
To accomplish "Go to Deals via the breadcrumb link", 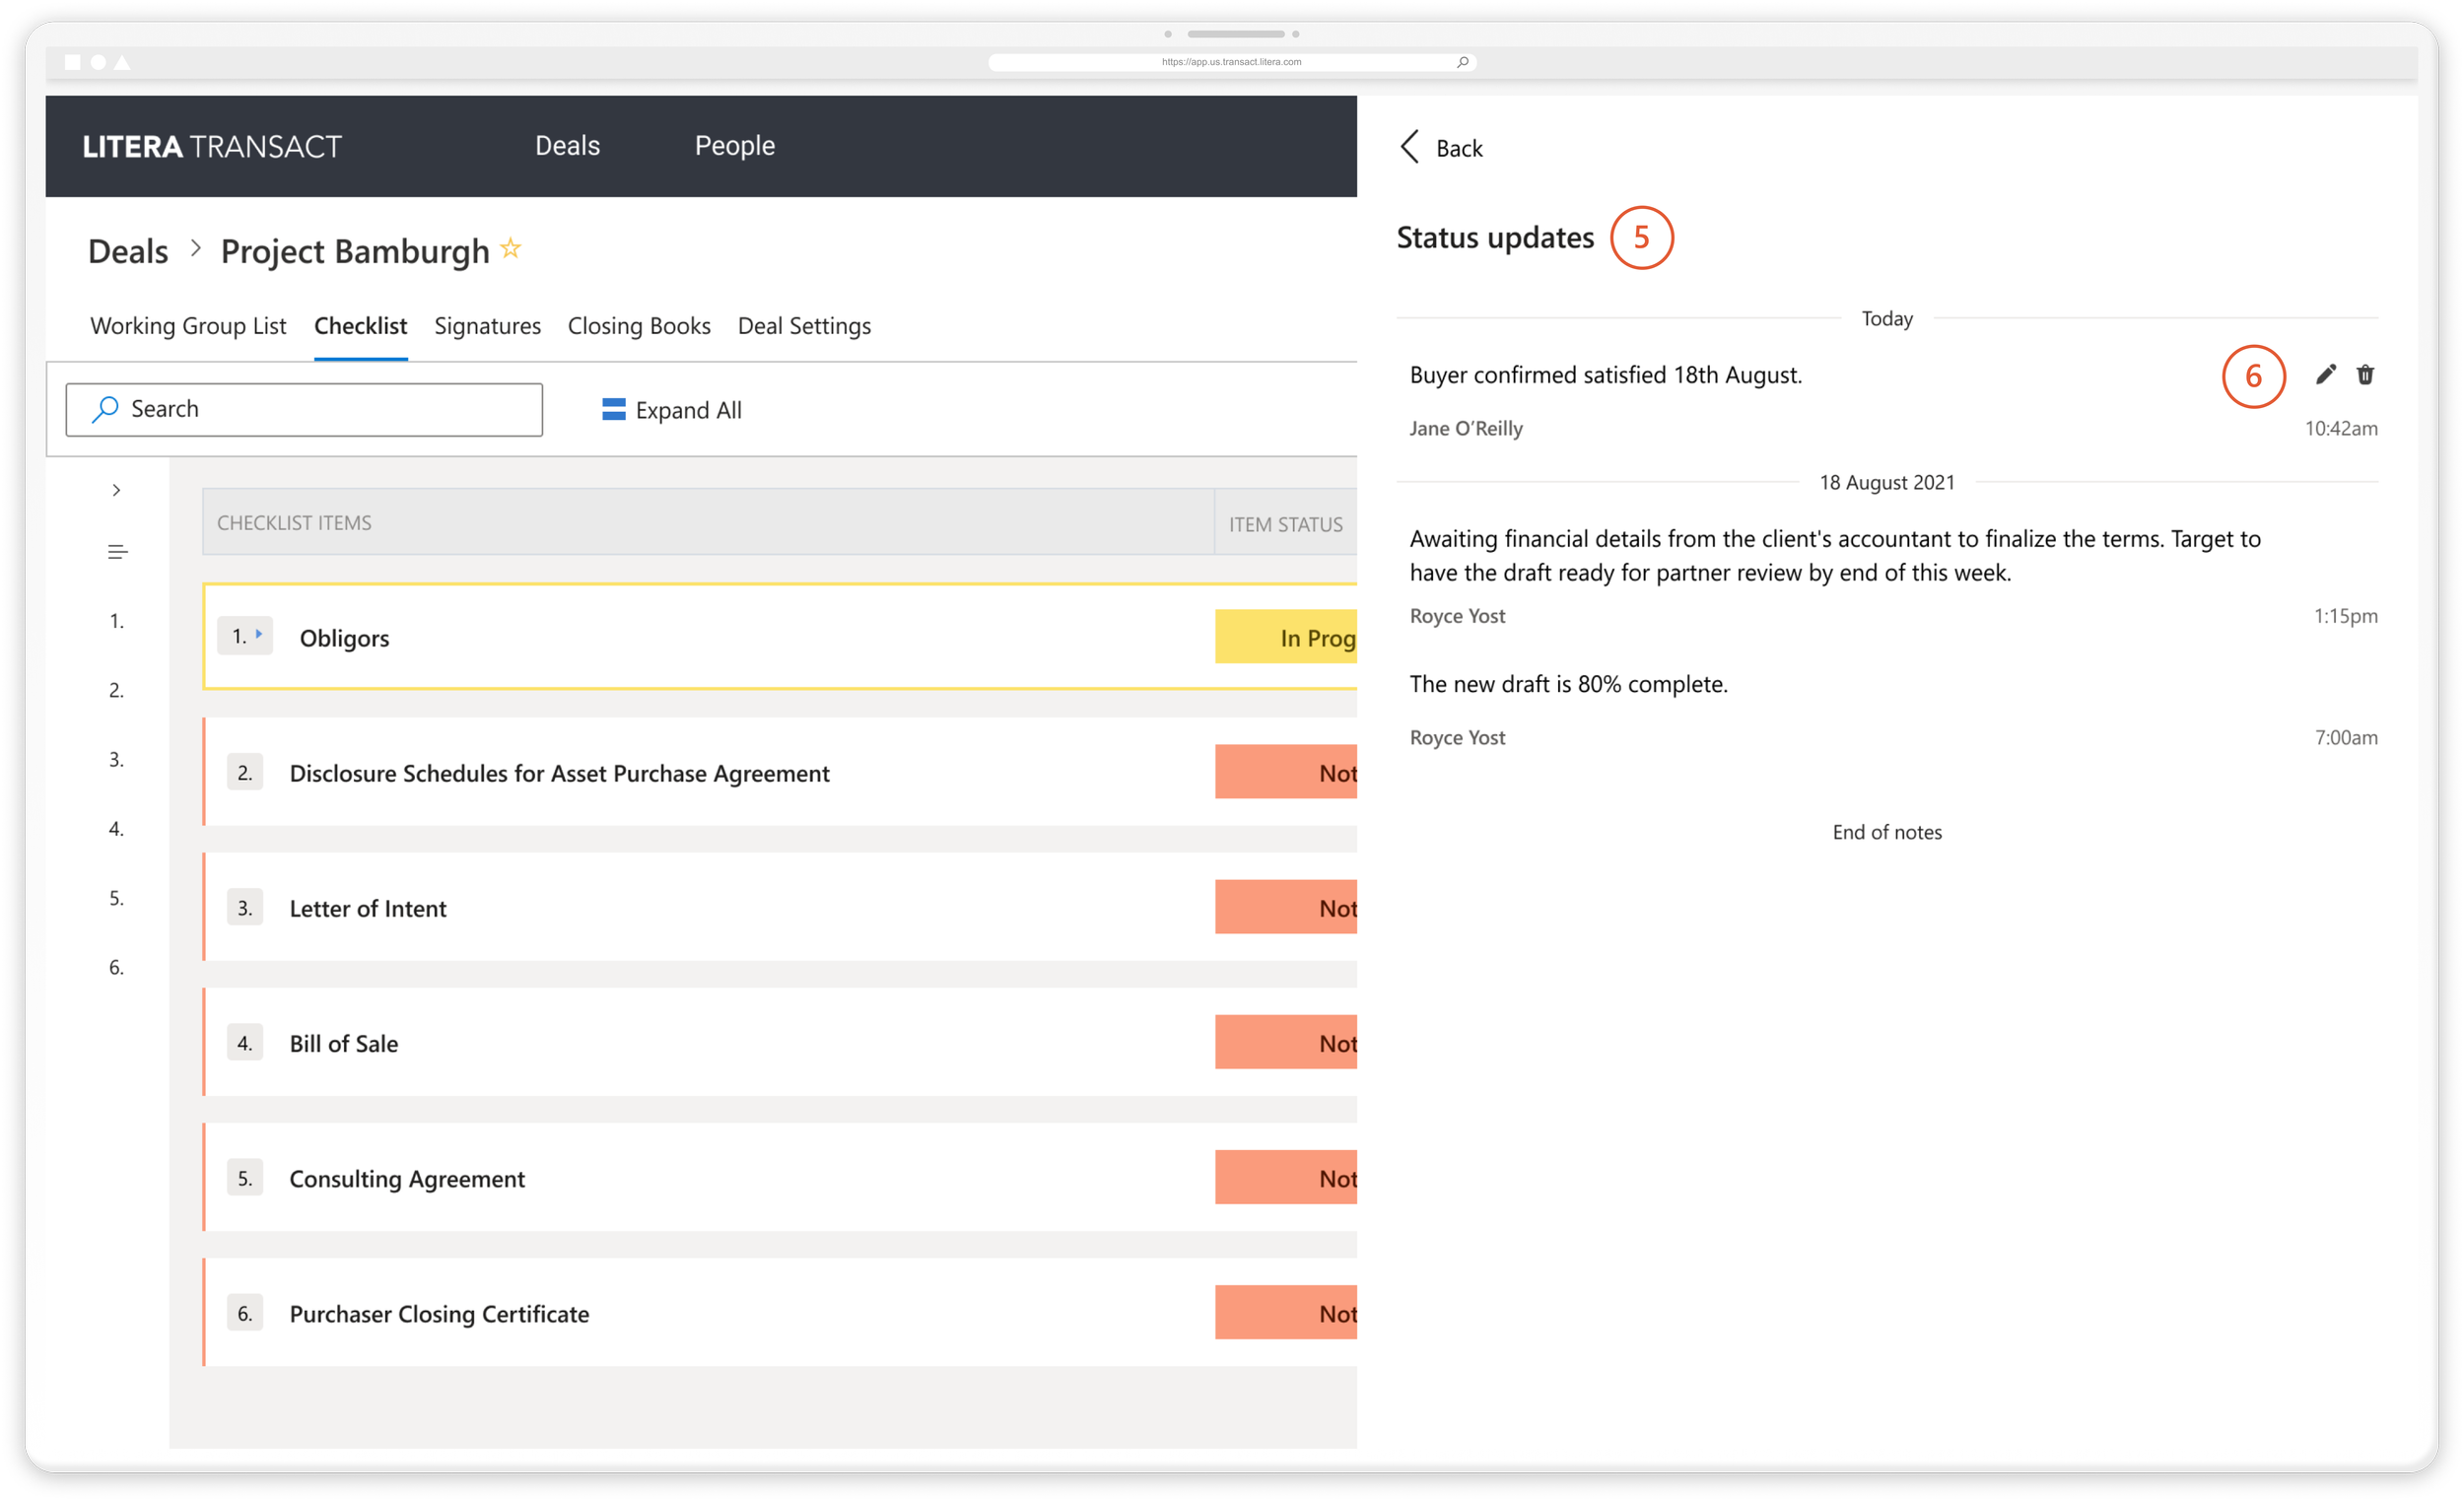I will (127, 250).
